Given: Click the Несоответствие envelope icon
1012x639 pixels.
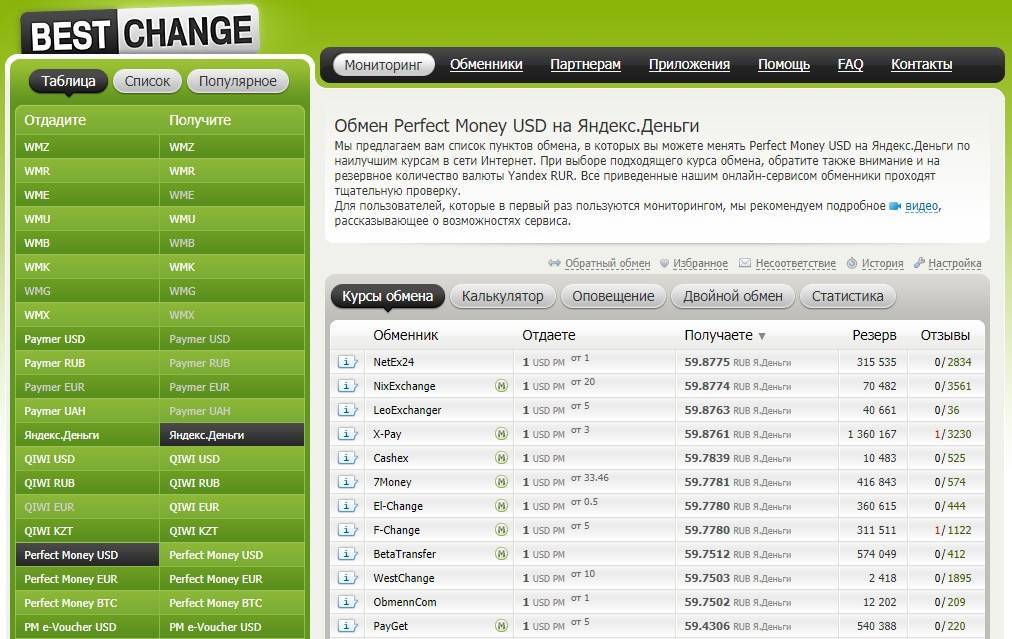Looking at the screenshot, I should coord(745,264).
